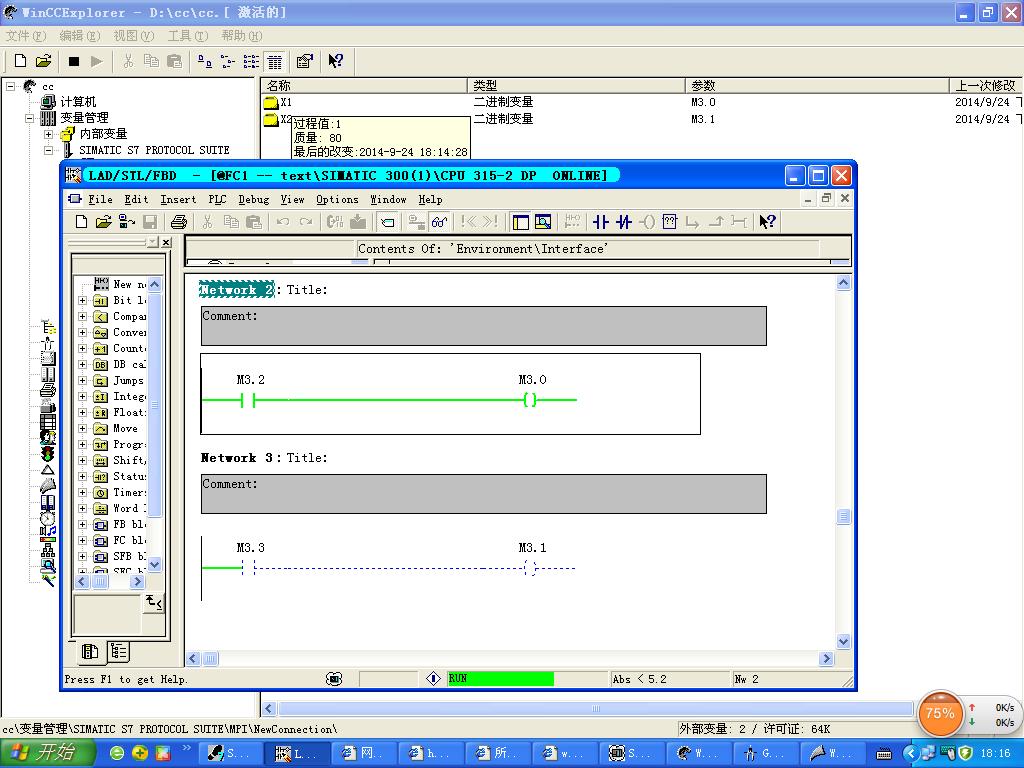Insert a normally open contact
The image size is (1024, 768).
click(x=601, y=222)
